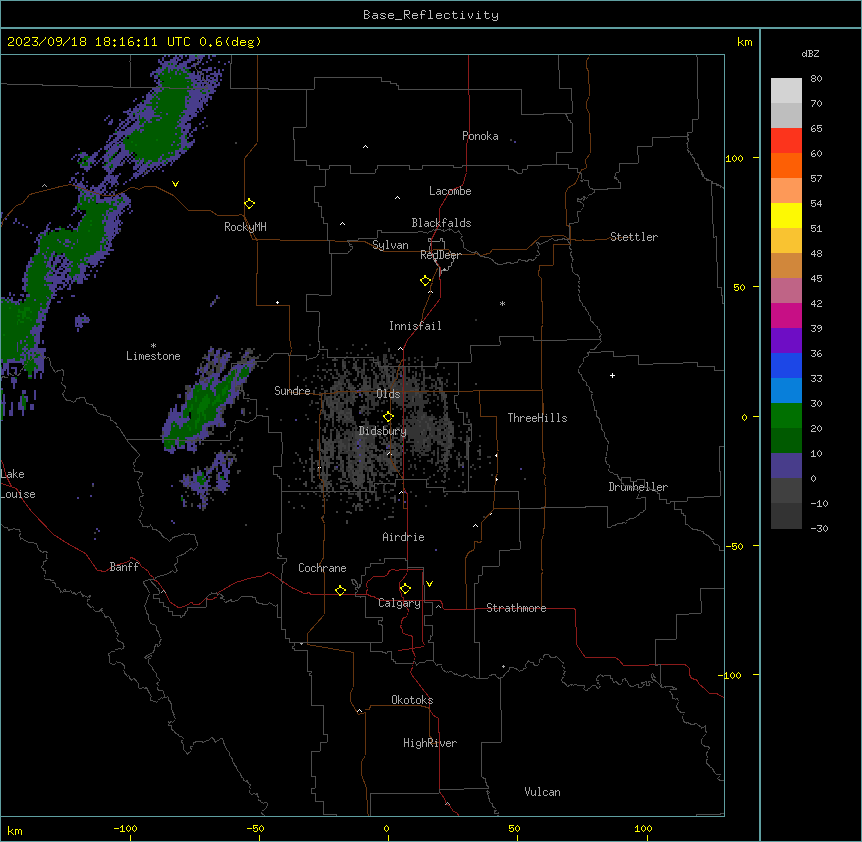Click the blue 36 dBZ legend swatch
This screenshot has width=862, height=842.
(786, 365)
